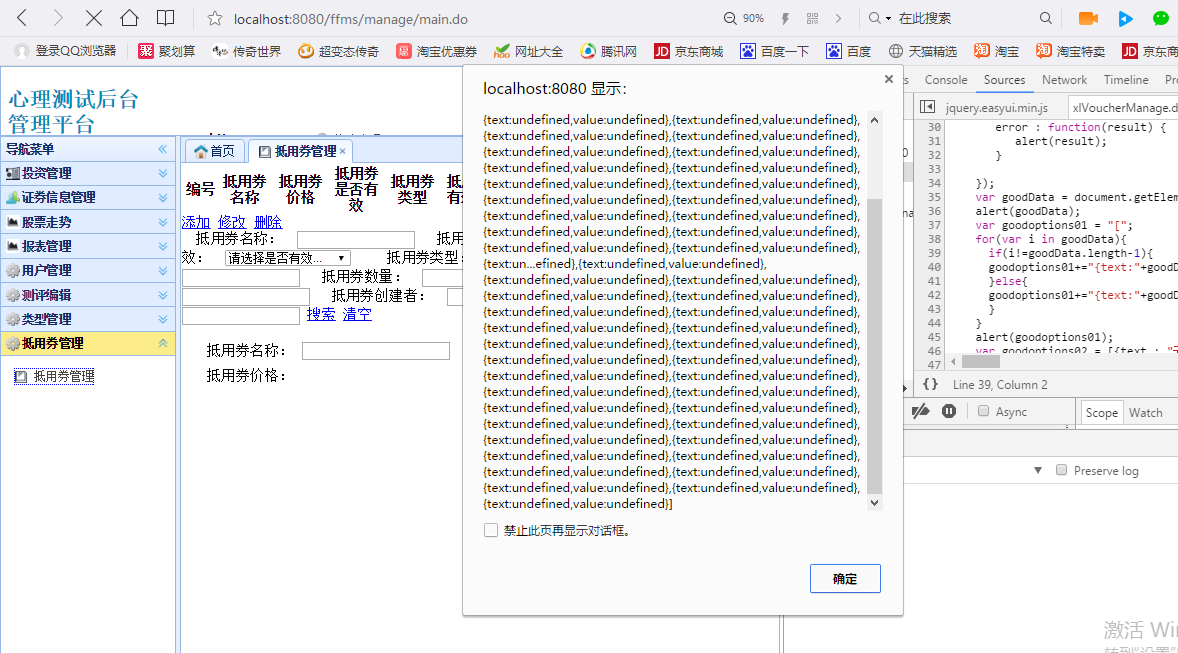Open the 聚划算 bookmark
Image resolution: width=1178 pixels, height=653 pixels.
click(x=167, y=51)
